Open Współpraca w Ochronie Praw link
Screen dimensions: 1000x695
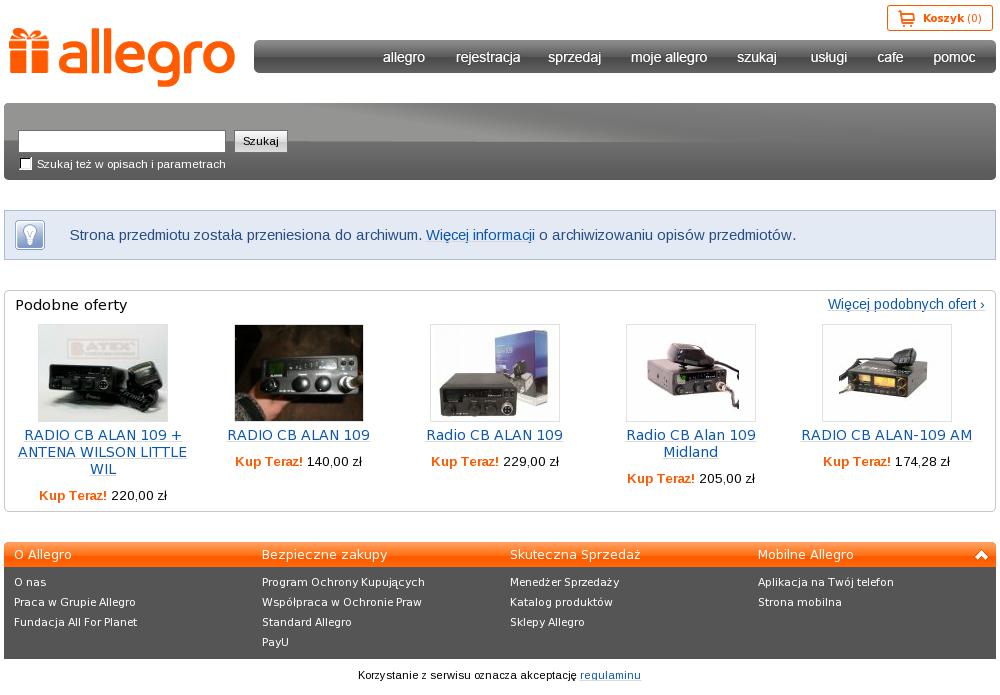[x=342, y=603]
